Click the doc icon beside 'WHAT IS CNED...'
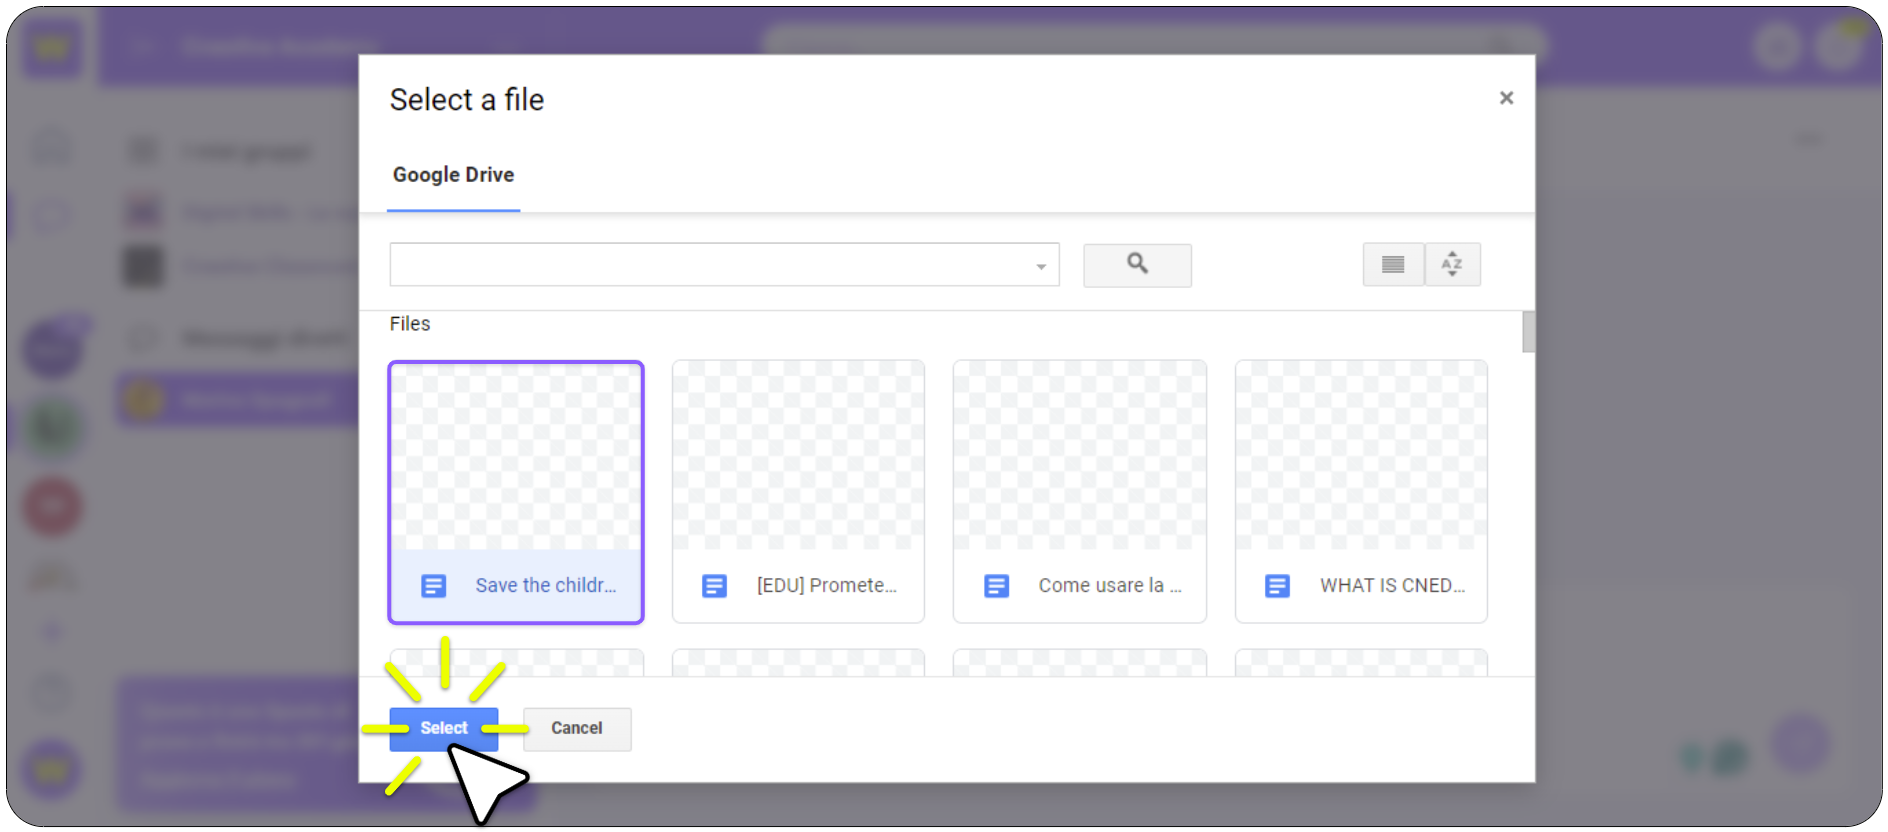The image size is (1888, 832). (1278, 586)
